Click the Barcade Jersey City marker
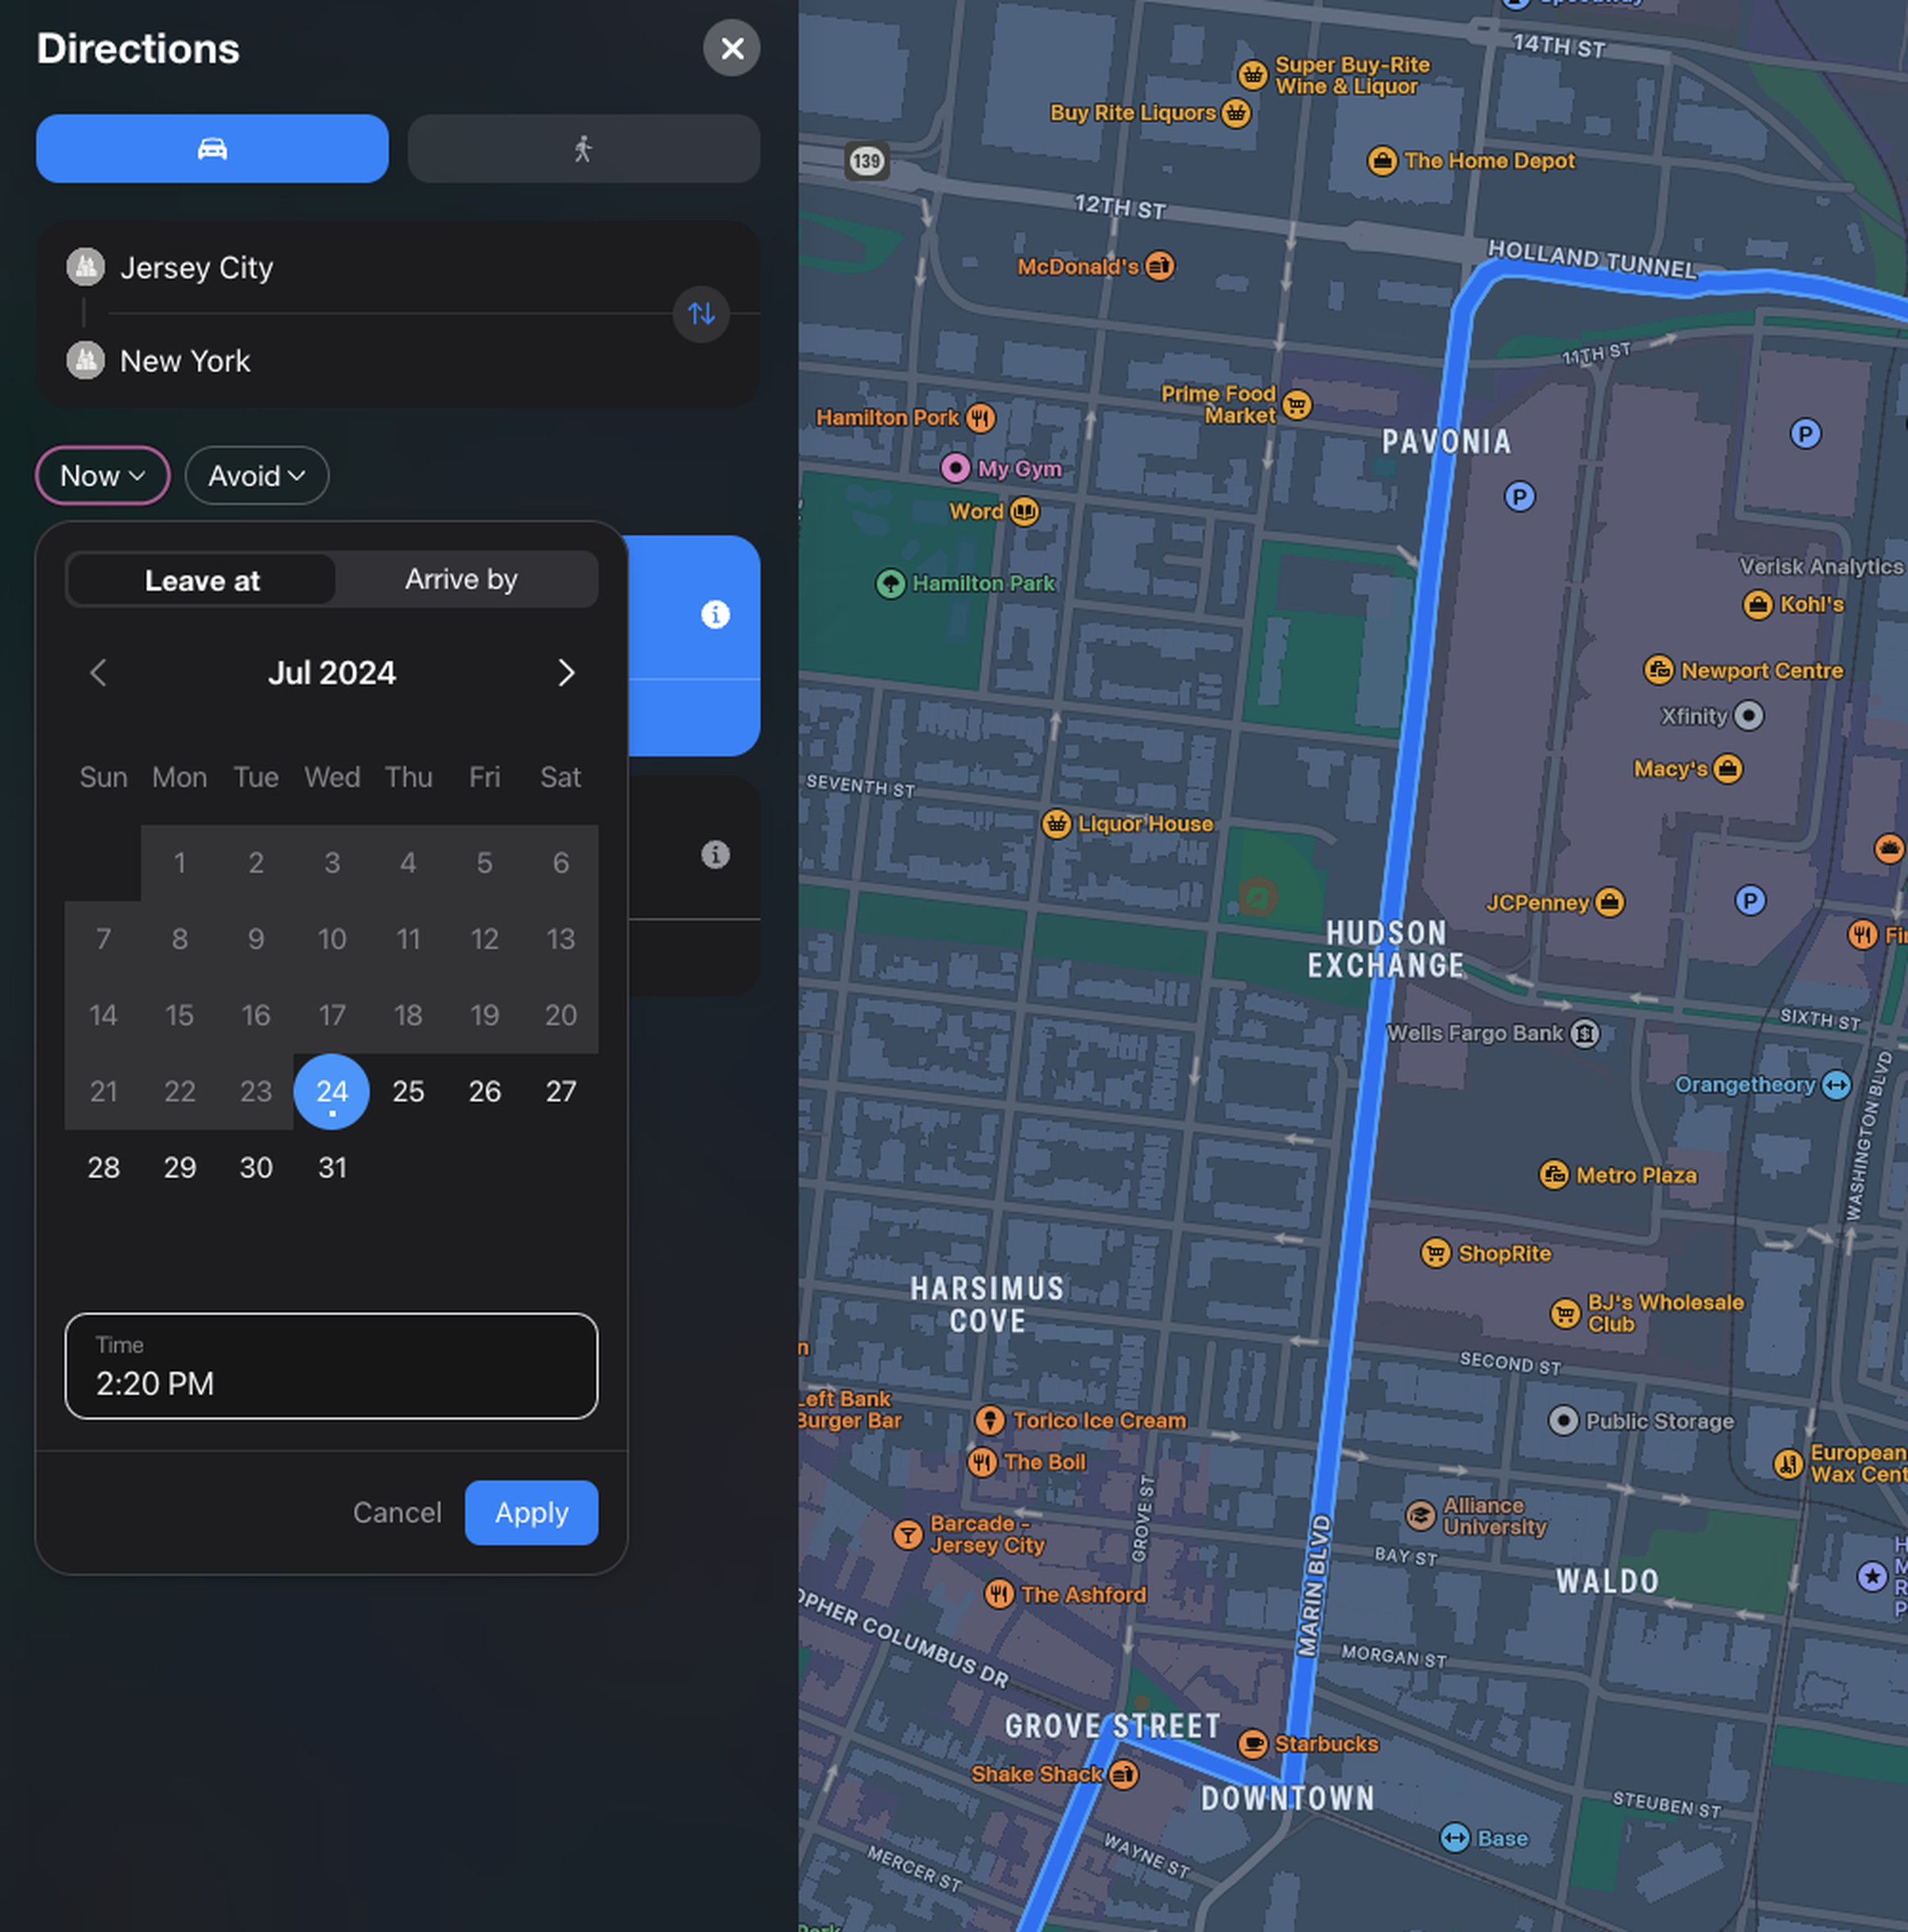 pos(907,1534)
